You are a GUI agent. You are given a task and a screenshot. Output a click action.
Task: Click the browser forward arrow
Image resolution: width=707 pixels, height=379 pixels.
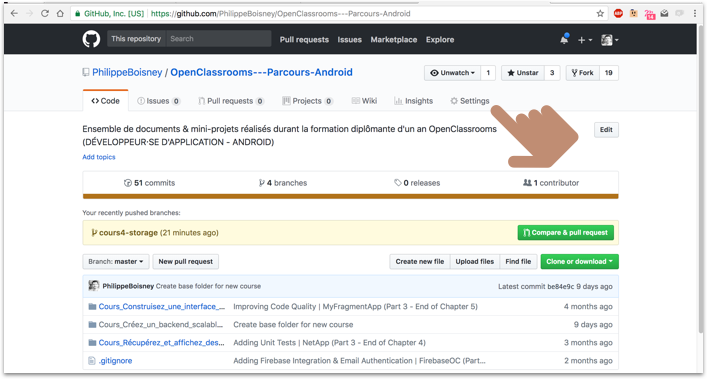[x=29, y=14]
